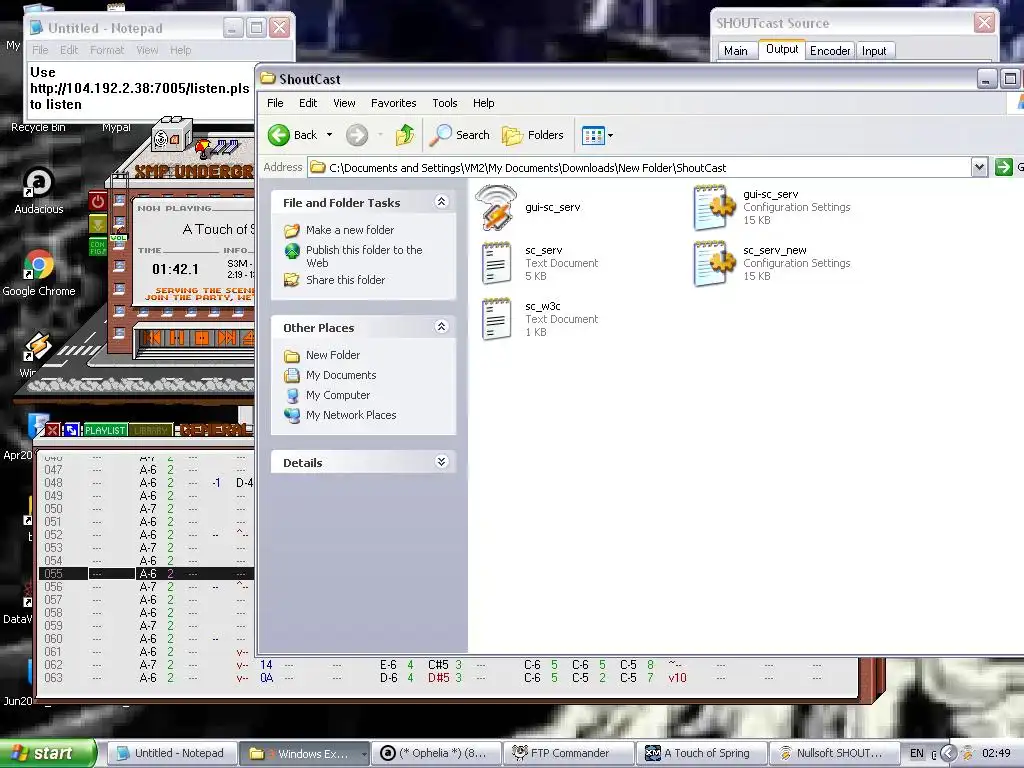Click Publish this folder to the Web
1024x768 pixels.
[x=364, y=256]
